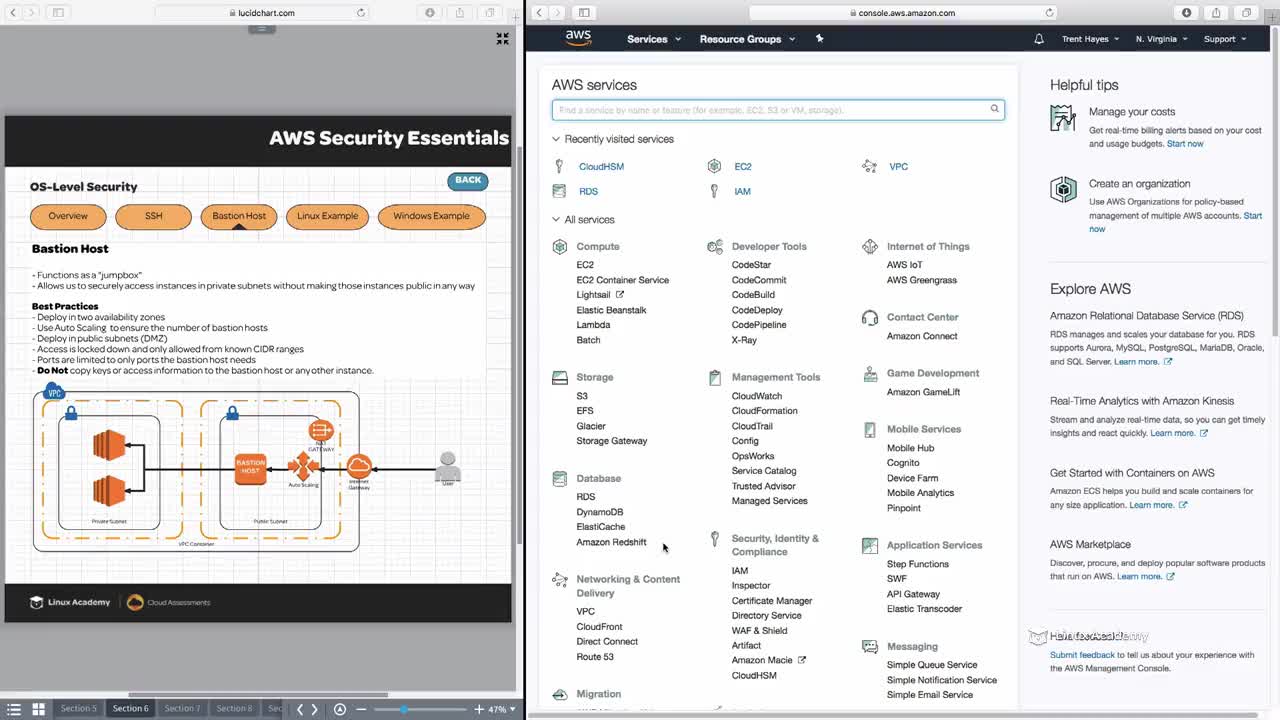
Task: Show sidebar in the AWS Safari window
Action: (x=584, y=13)
